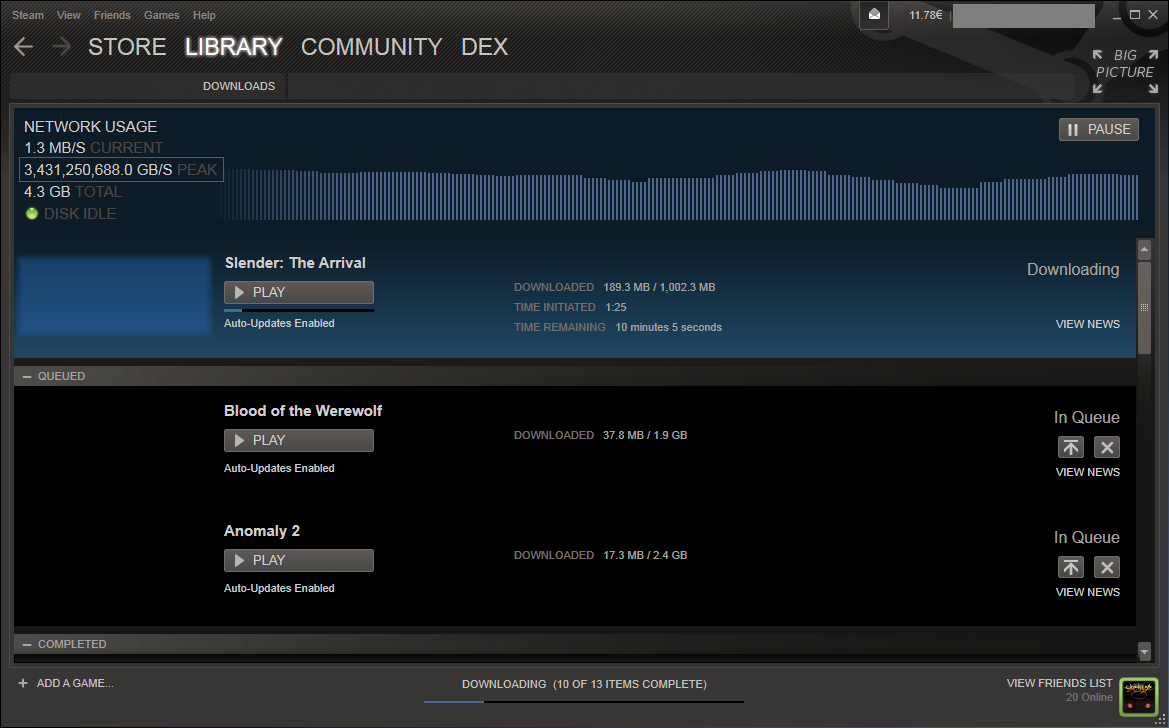Switch to the STORE tab

(127, 47)
